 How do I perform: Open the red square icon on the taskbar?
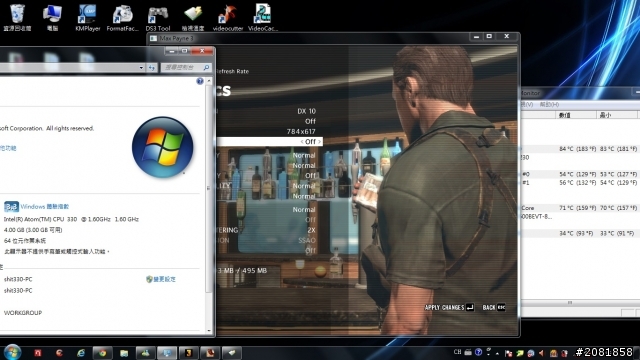(x=38, y=353)
